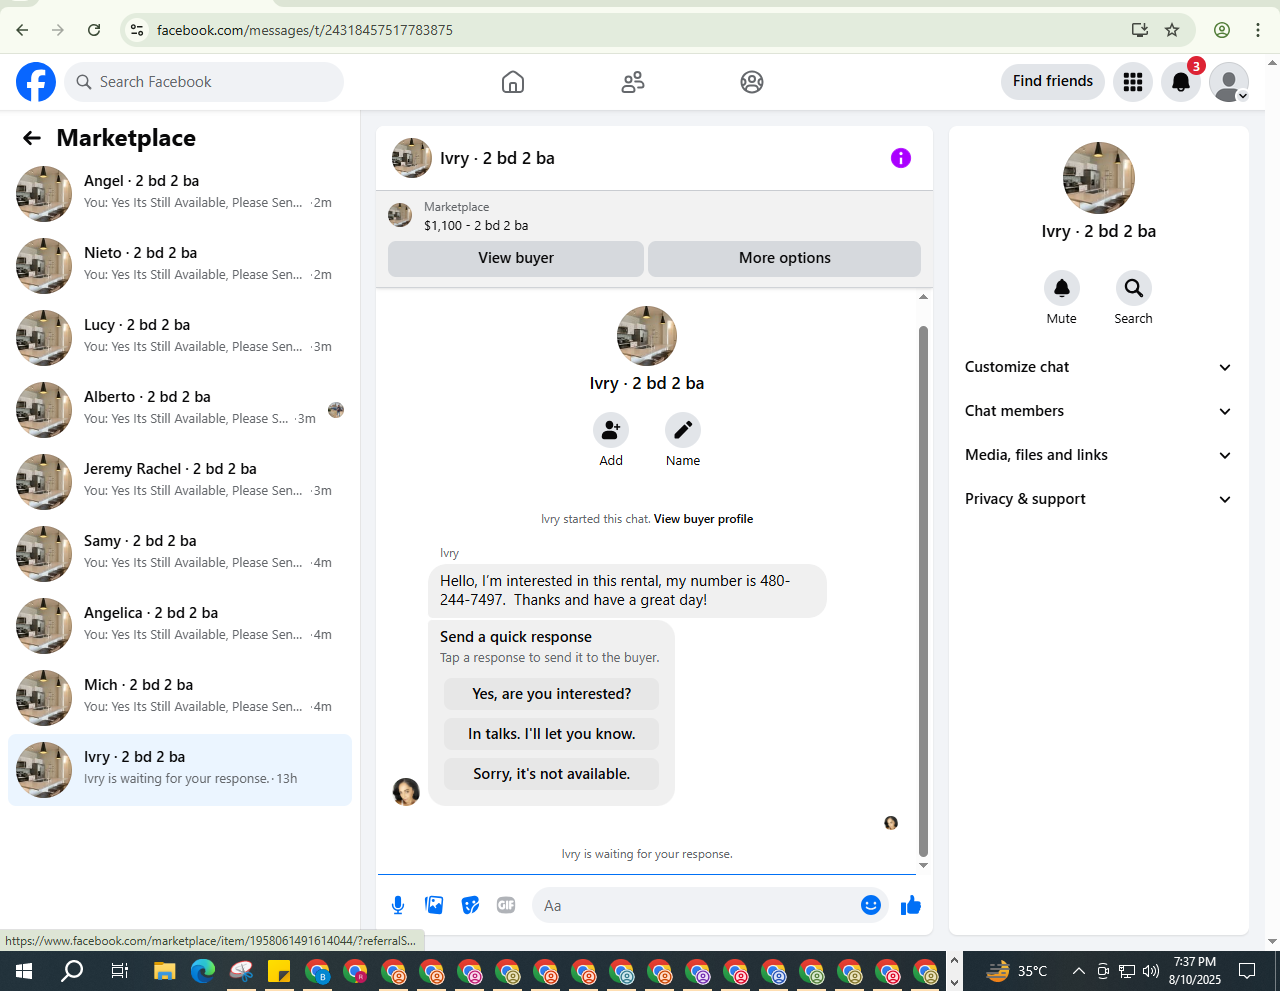Image resolution: width=1280 pixels, height=991 pixels.
Task: Open Samy 2 bd 2 ba conversation
Action: click(x=180, y=554)
